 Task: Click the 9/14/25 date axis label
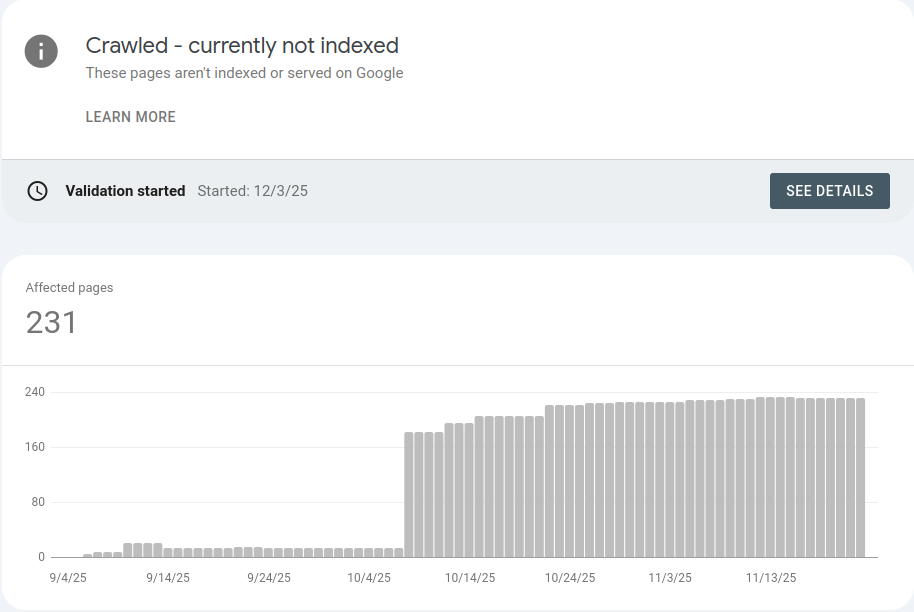168,578
